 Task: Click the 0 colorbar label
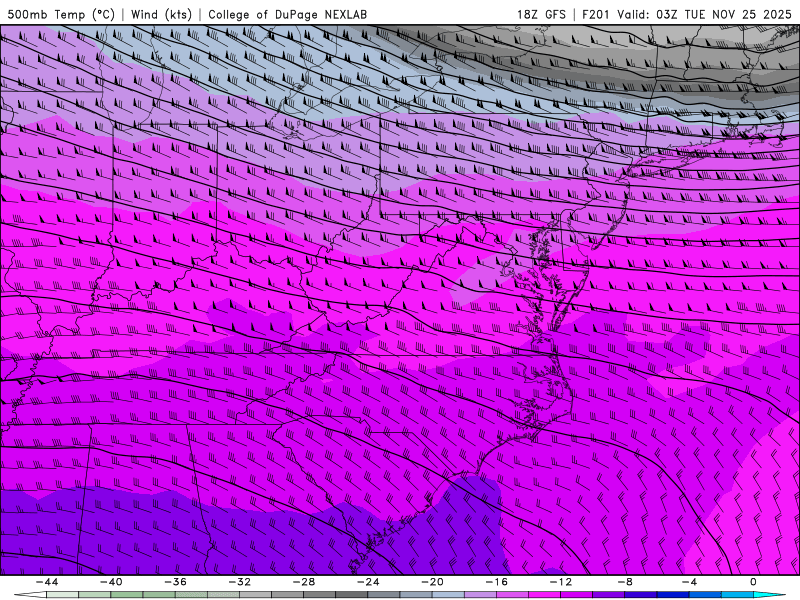[x=754, y=582]
